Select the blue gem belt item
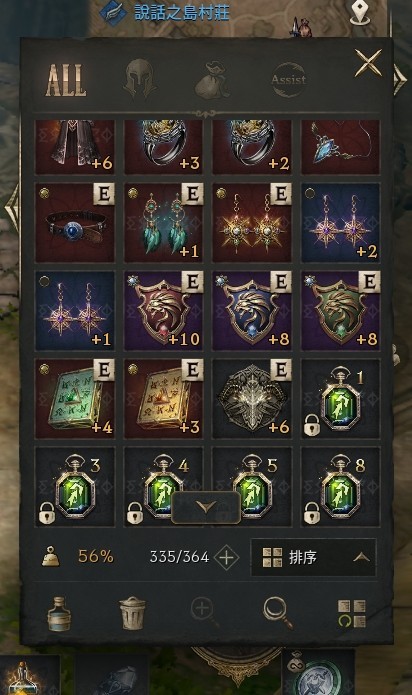Image resolution: width=412 pixels, height=695 pixels. click(x=75, y=223)
